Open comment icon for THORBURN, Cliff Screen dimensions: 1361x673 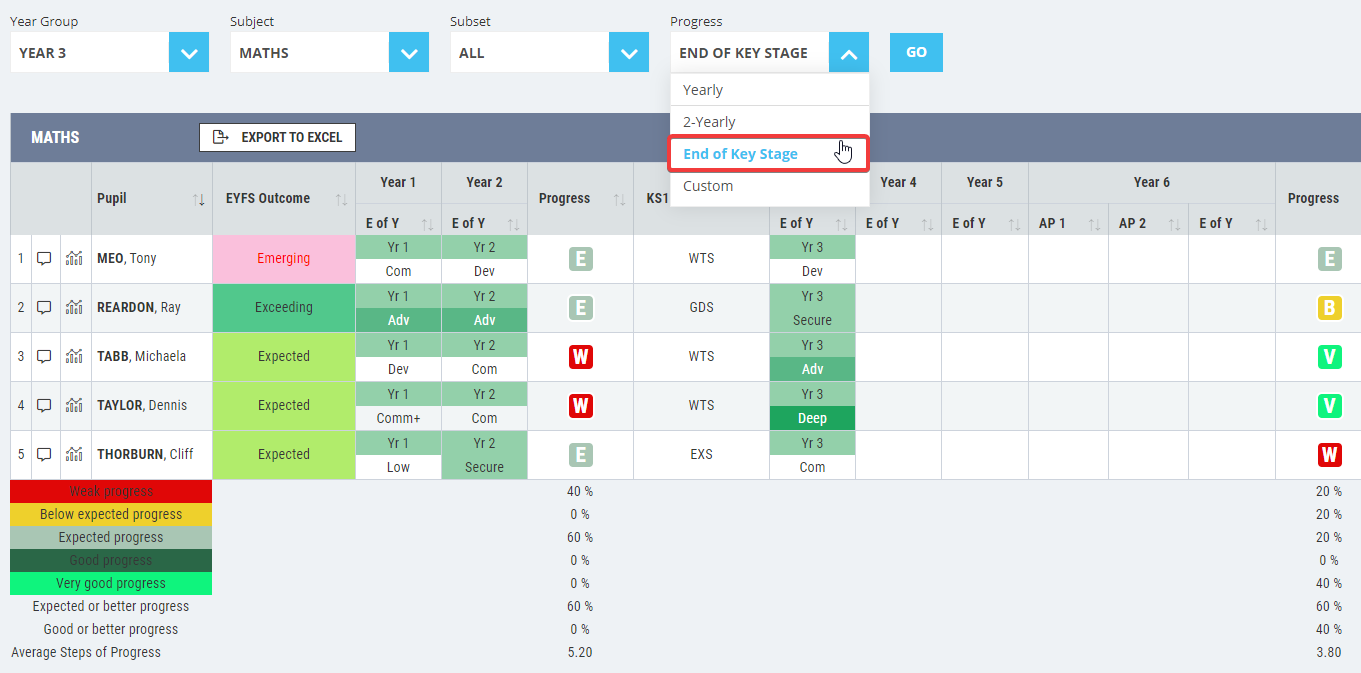[44, 455]
